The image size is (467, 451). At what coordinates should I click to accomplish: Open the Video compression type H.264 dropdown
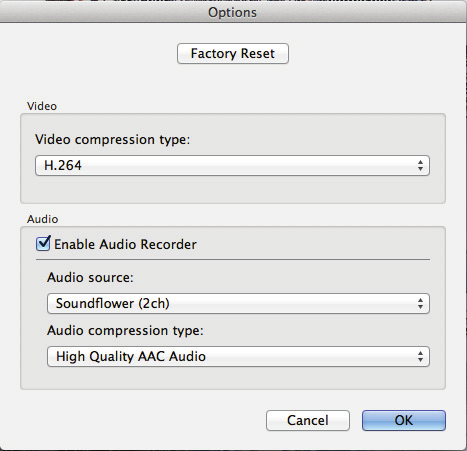(232, 165)
